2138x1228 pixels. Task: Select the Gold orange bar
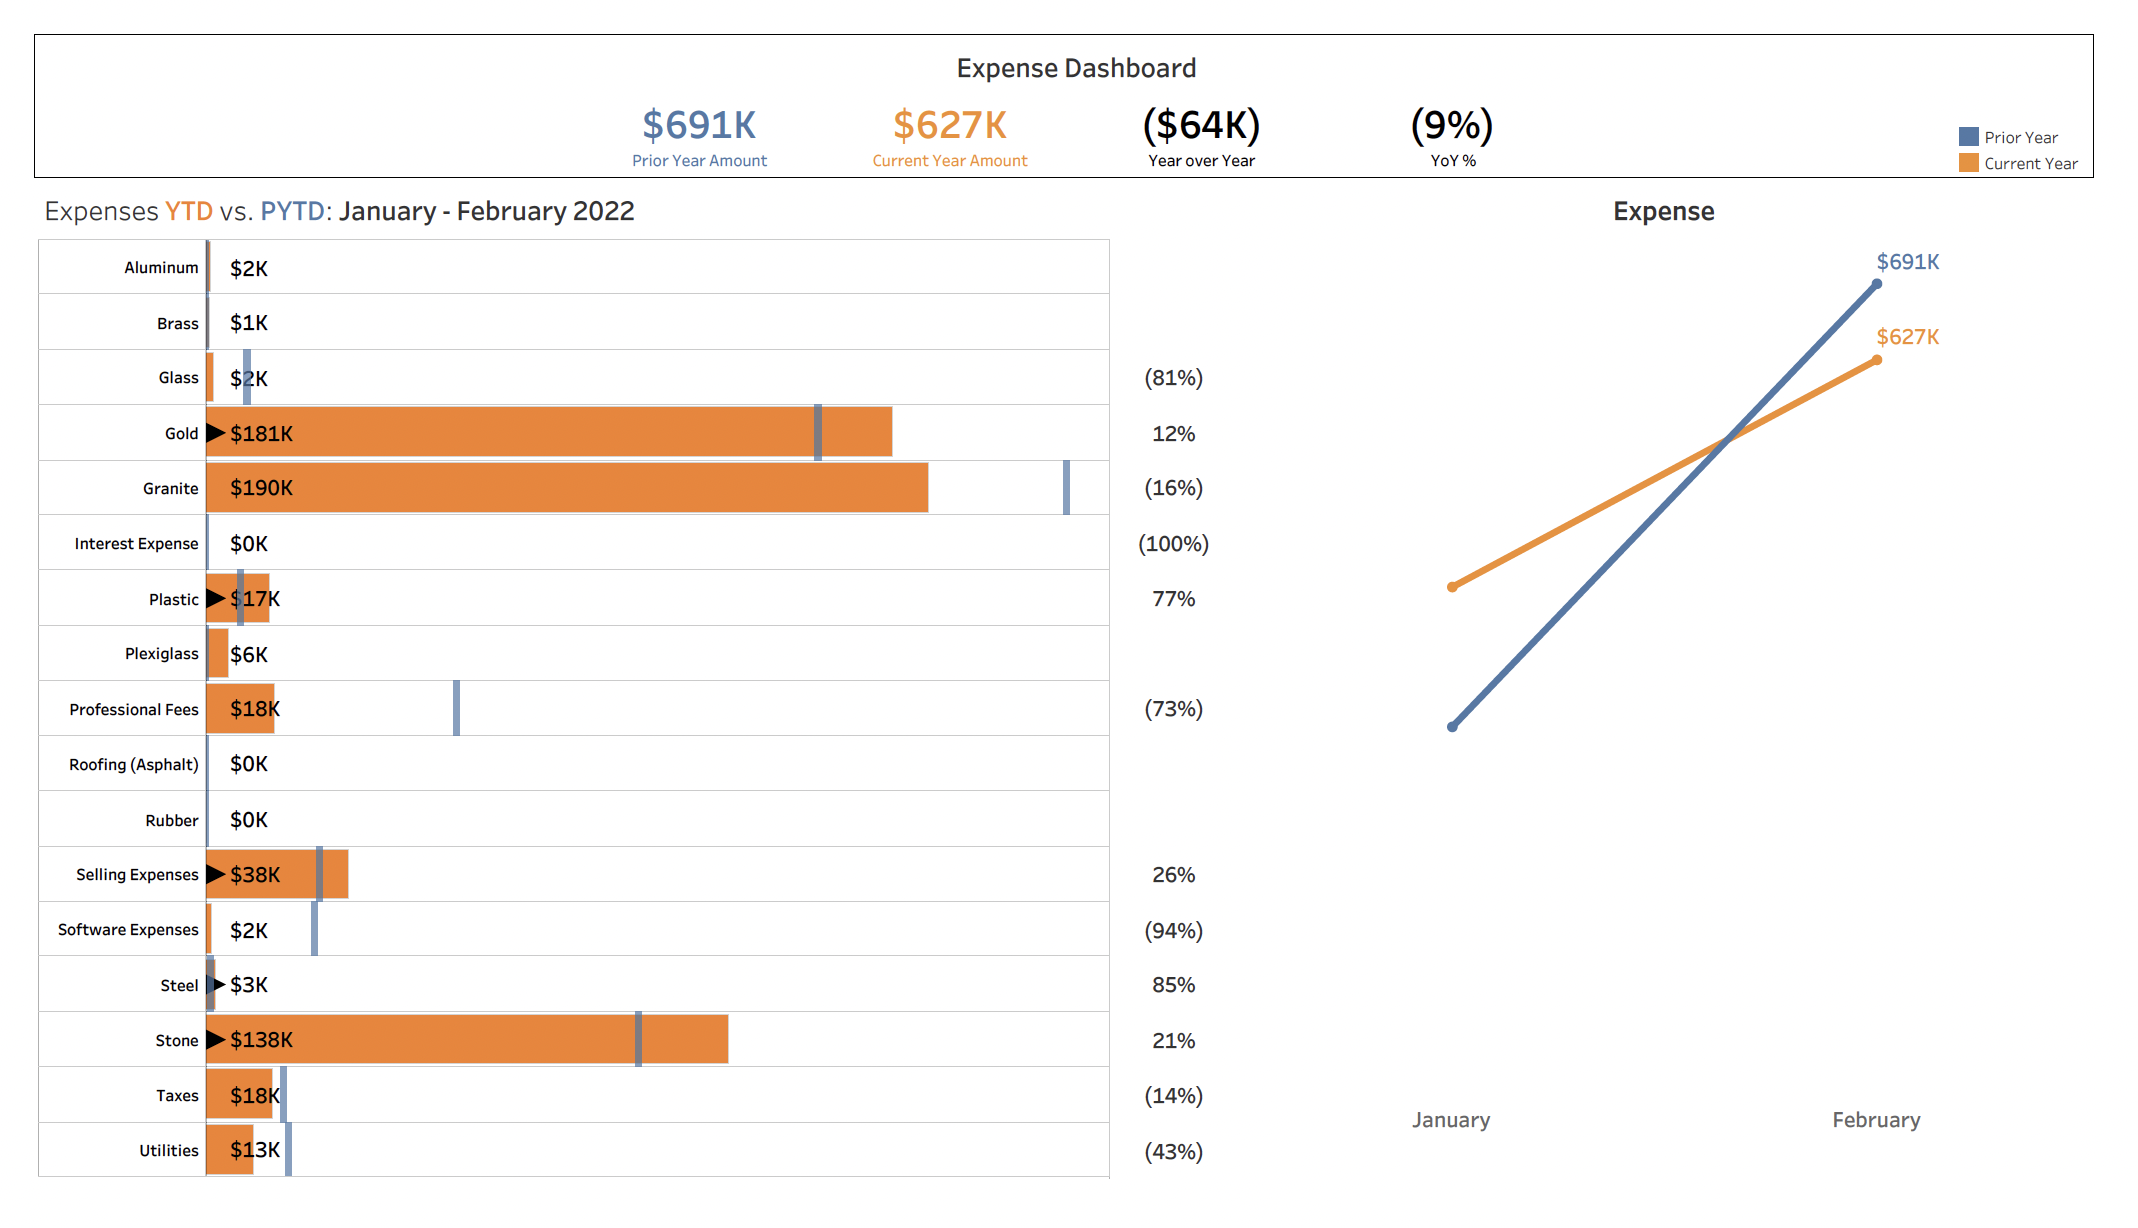(x=549, y=433)
